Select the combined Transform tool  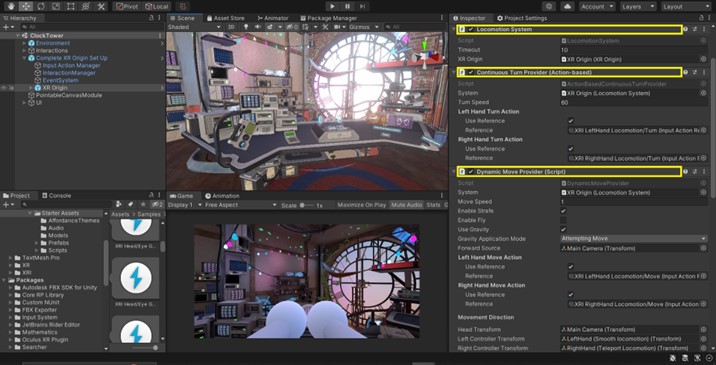[x=85, y=6]
